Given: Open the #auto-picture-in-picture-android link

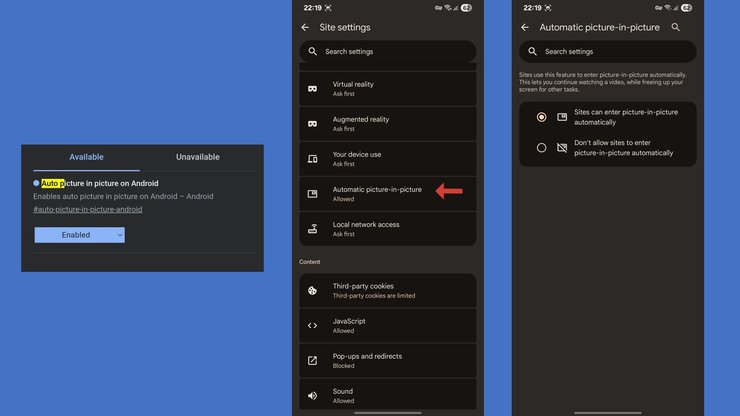Looking at the screenshot, I should (87, 210).
